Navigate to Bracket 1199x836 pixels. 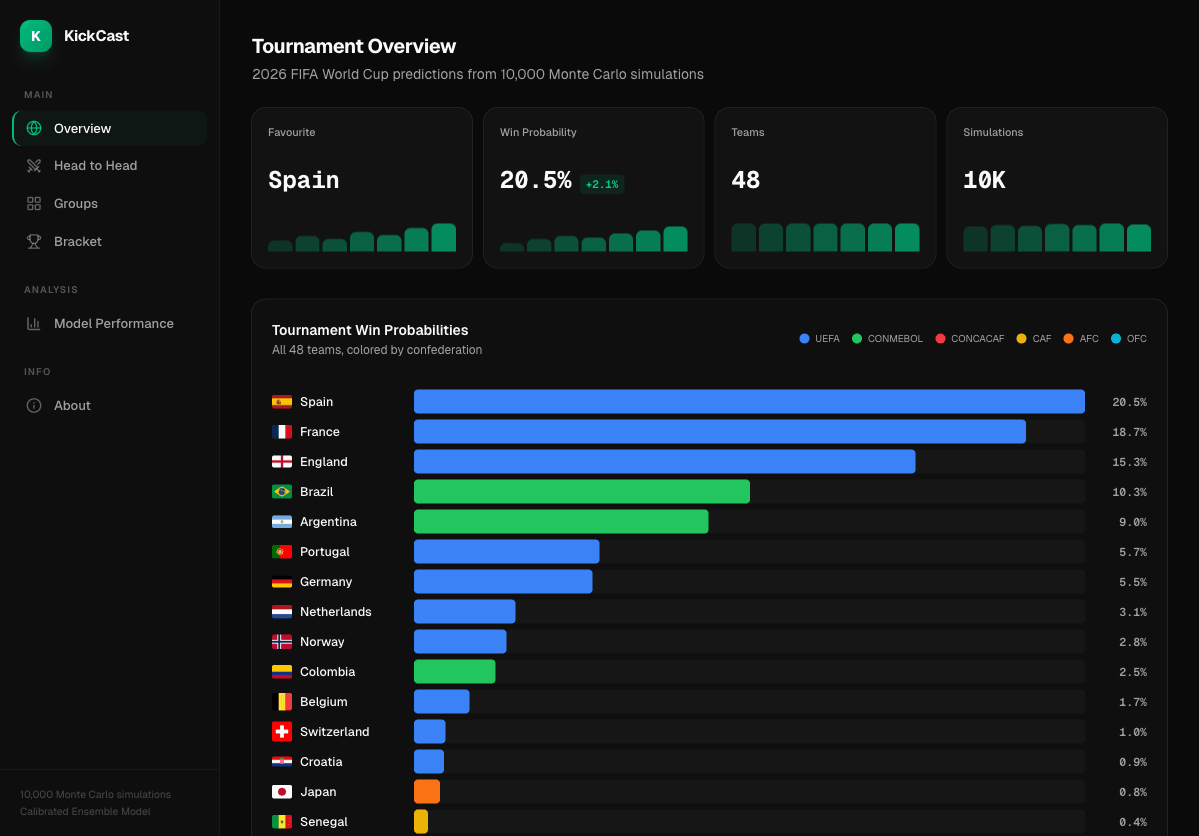[x=110, y=242]
